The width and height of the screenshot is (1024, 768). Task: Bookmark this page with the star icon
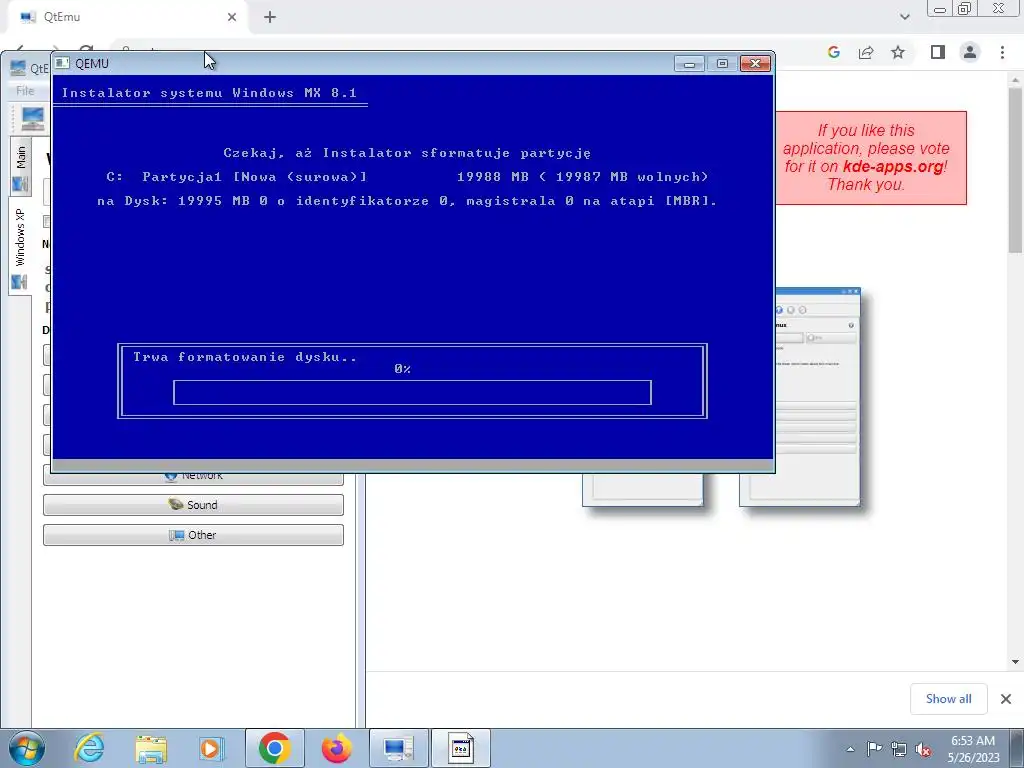click(898, 52)
